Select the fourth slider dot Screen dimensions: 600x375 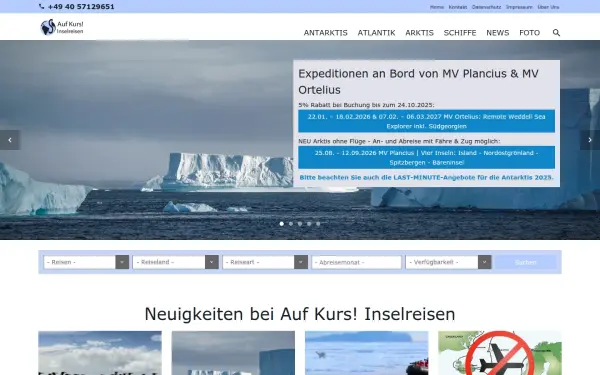coord(309,224)
